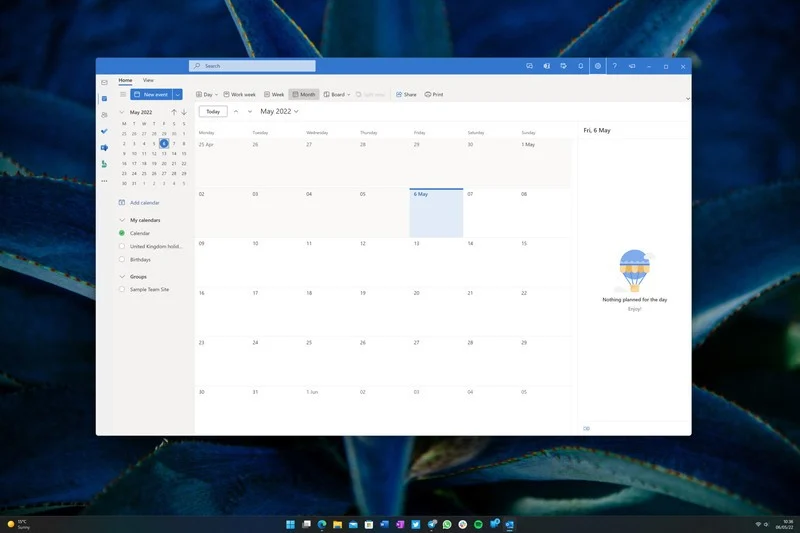Toggle the Calendar calendar checkbox
Screen dimensions: 800x533
tap(122, 233)
